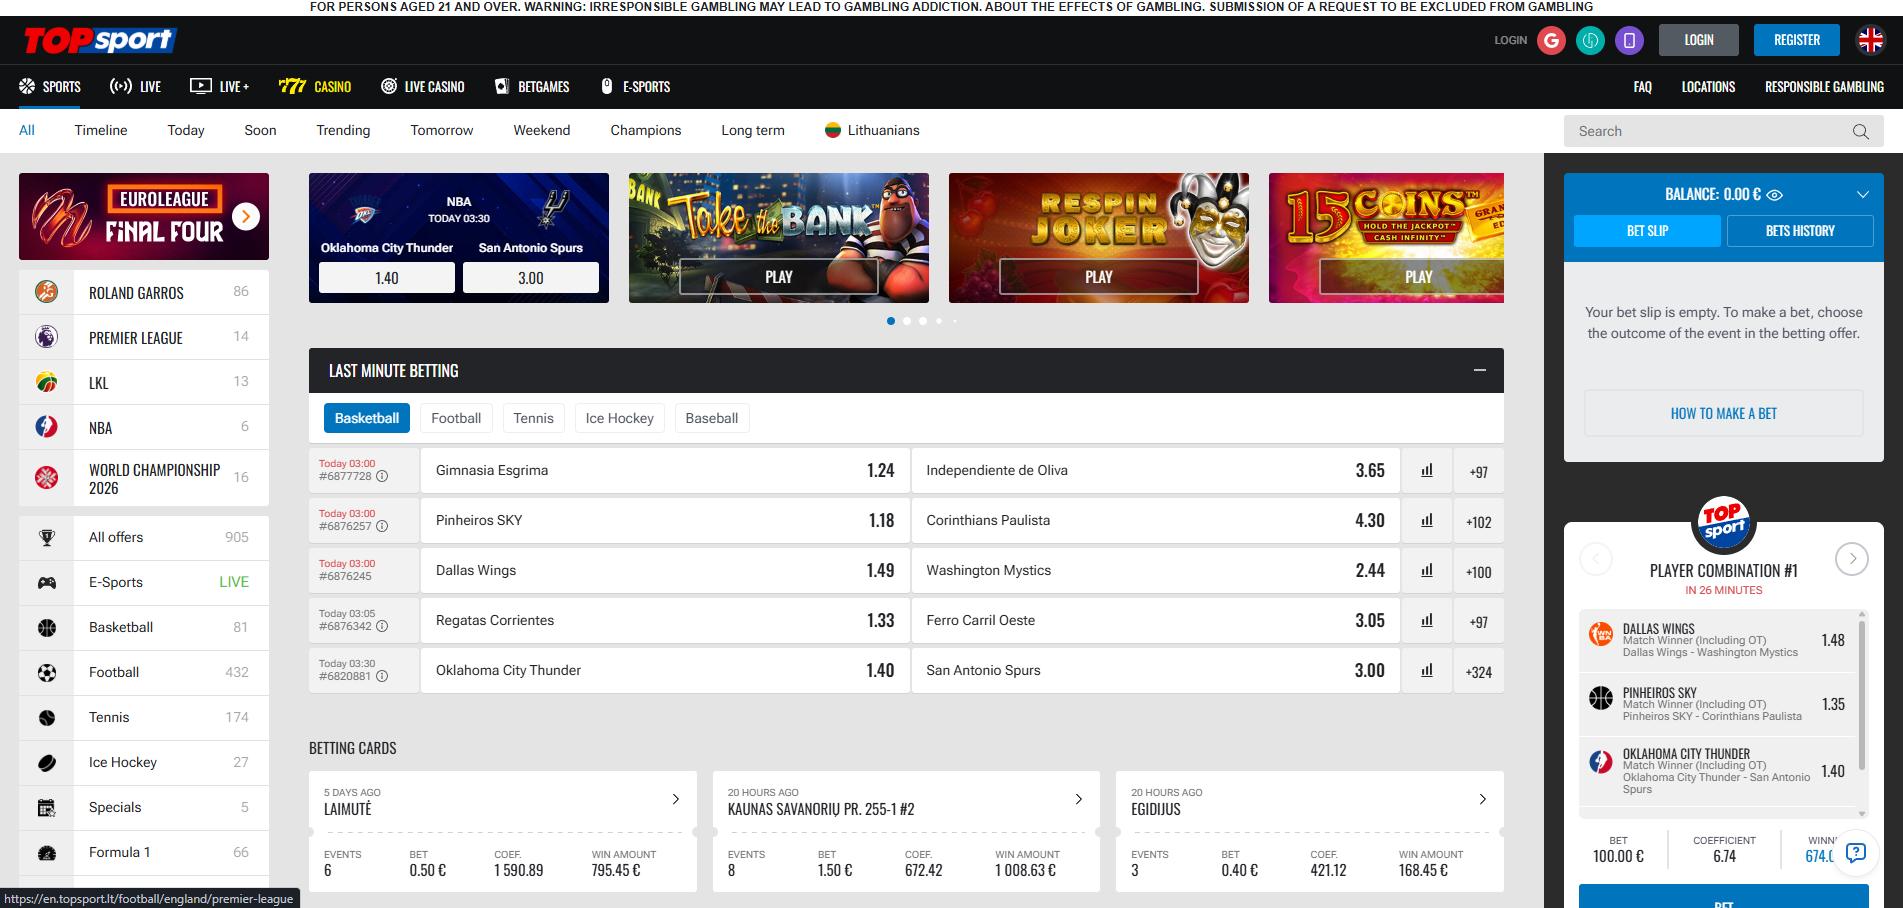Expand the Egidijus betting card

click(x=1482, y=799)
